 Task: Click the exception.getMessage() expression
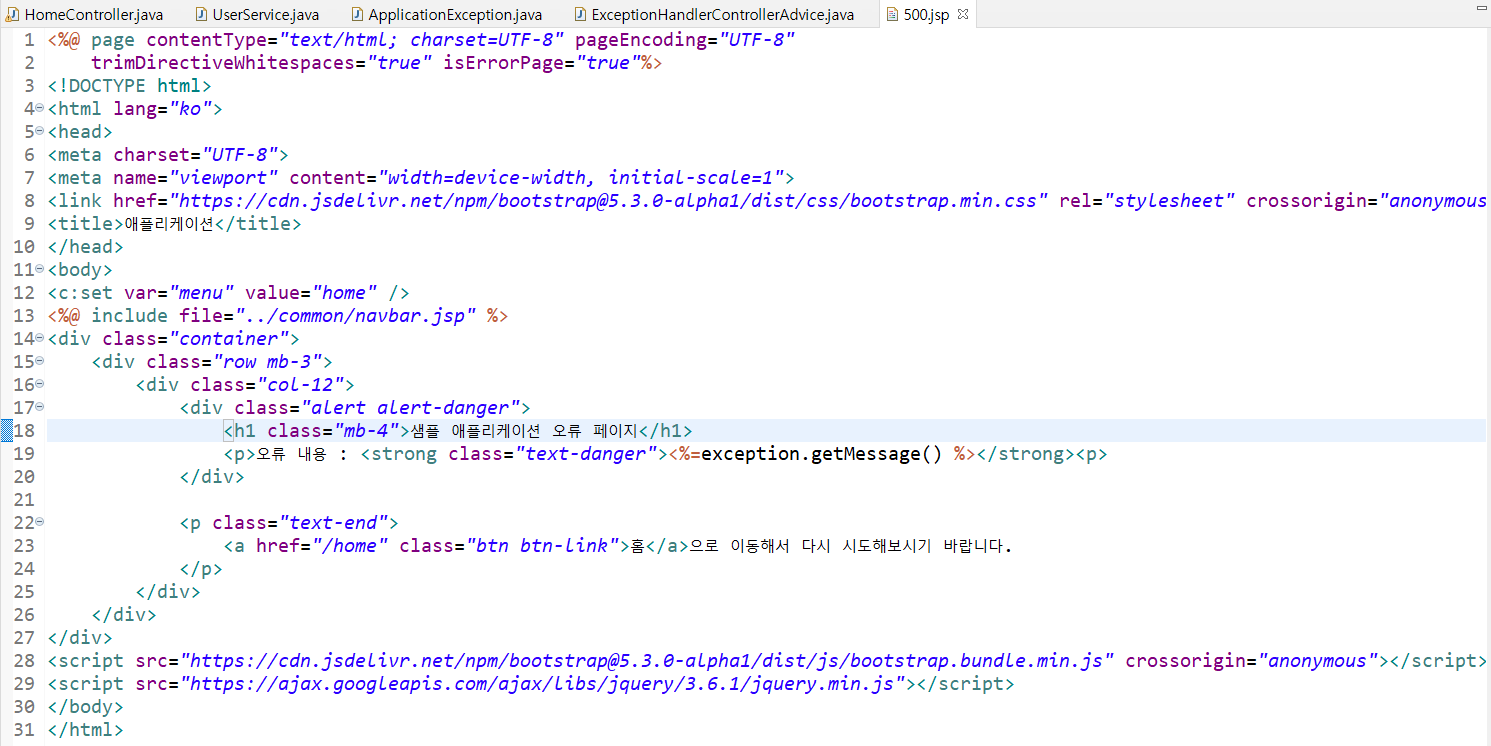821,454
